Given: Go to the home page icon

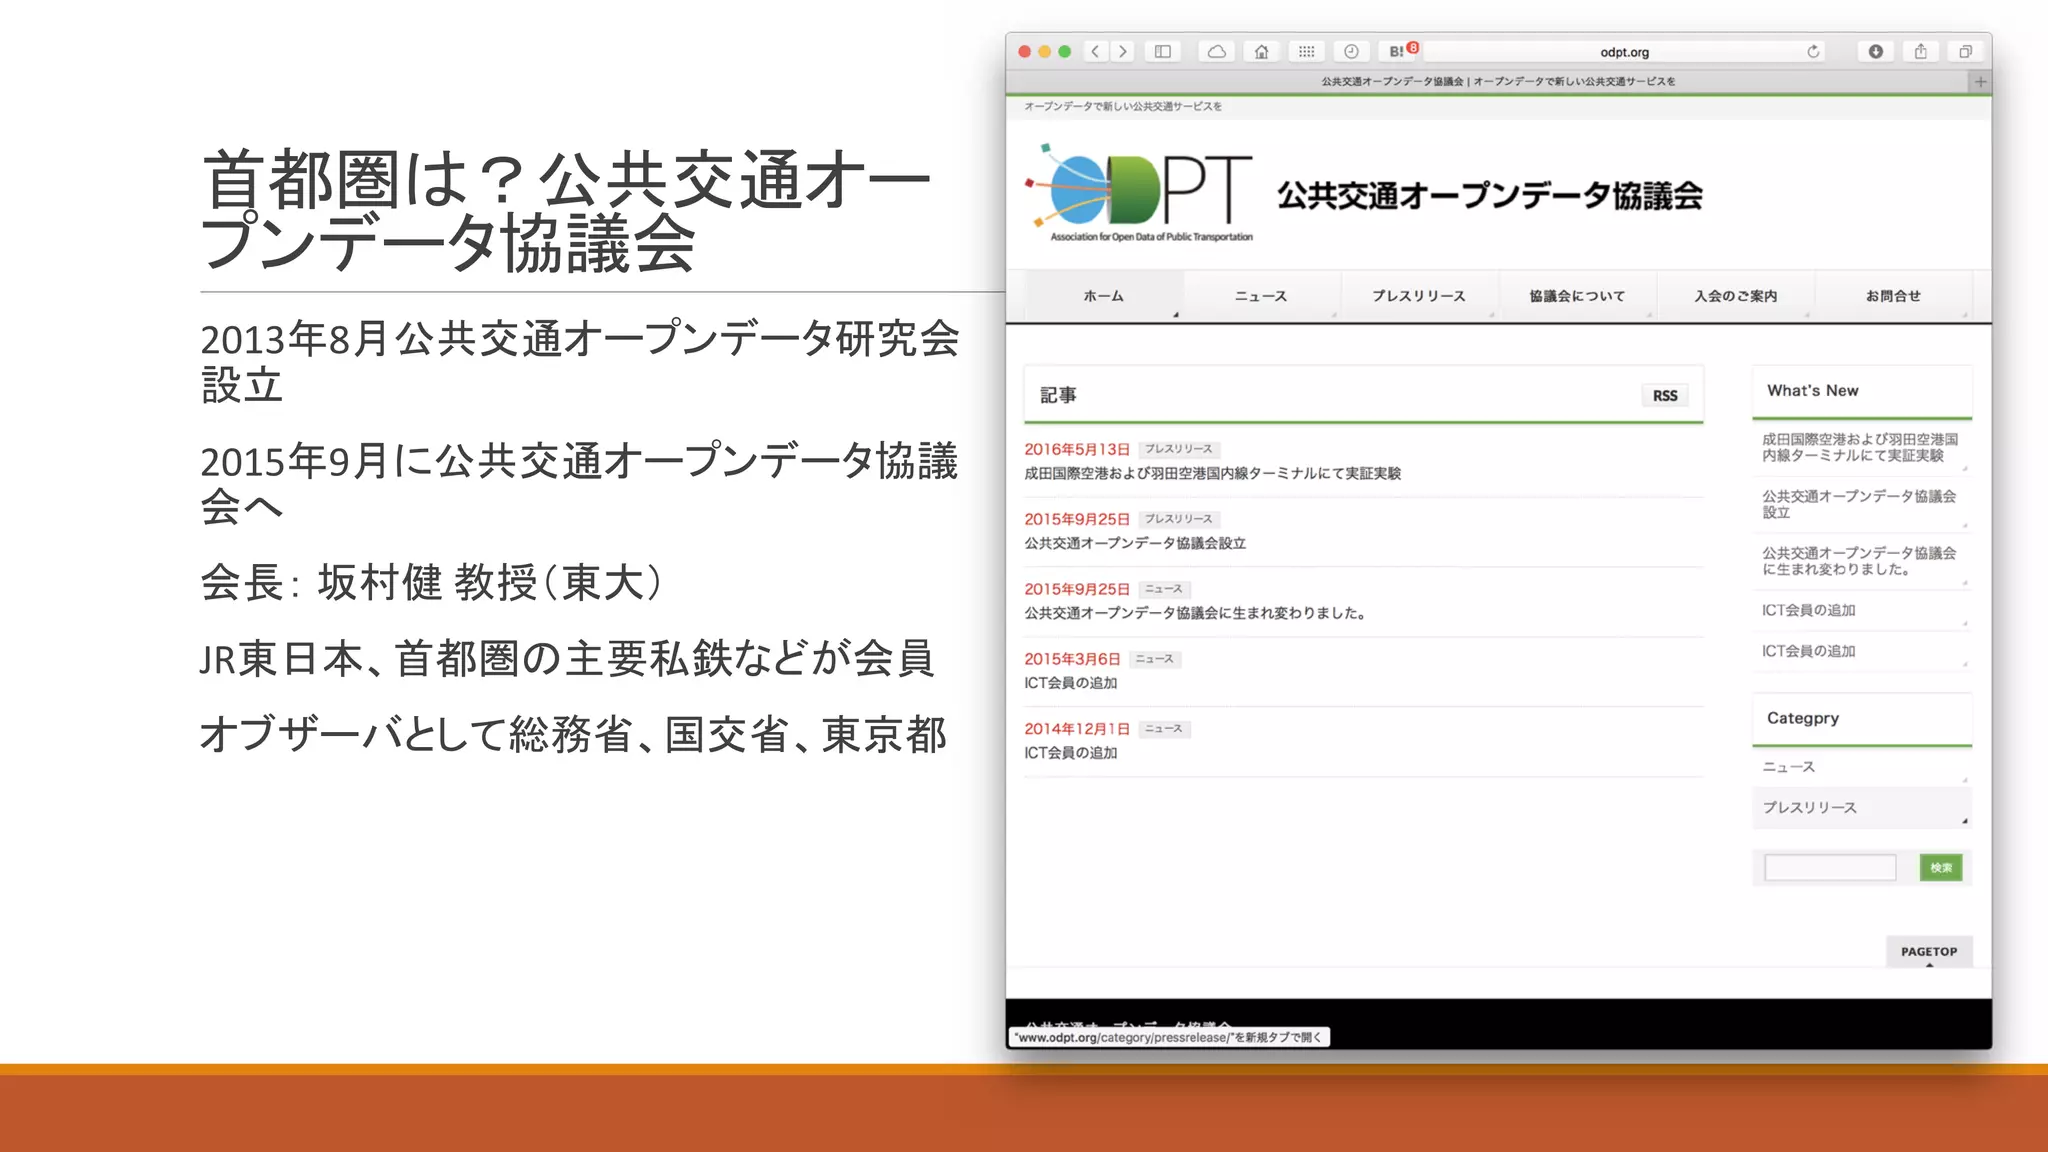Looking at the screenshot, I should pos(1261,51).
